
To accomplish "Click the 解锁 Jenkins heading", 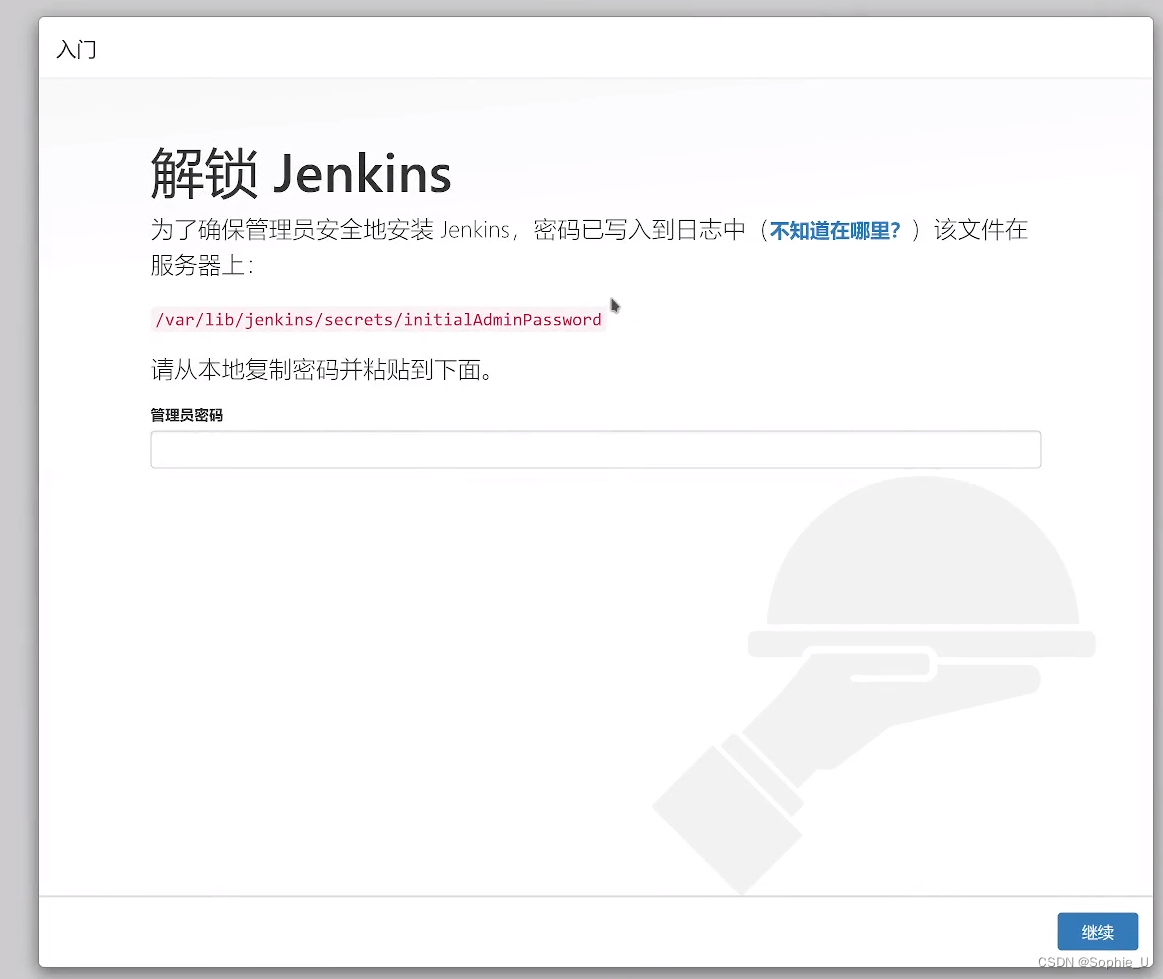I will 301,173.
